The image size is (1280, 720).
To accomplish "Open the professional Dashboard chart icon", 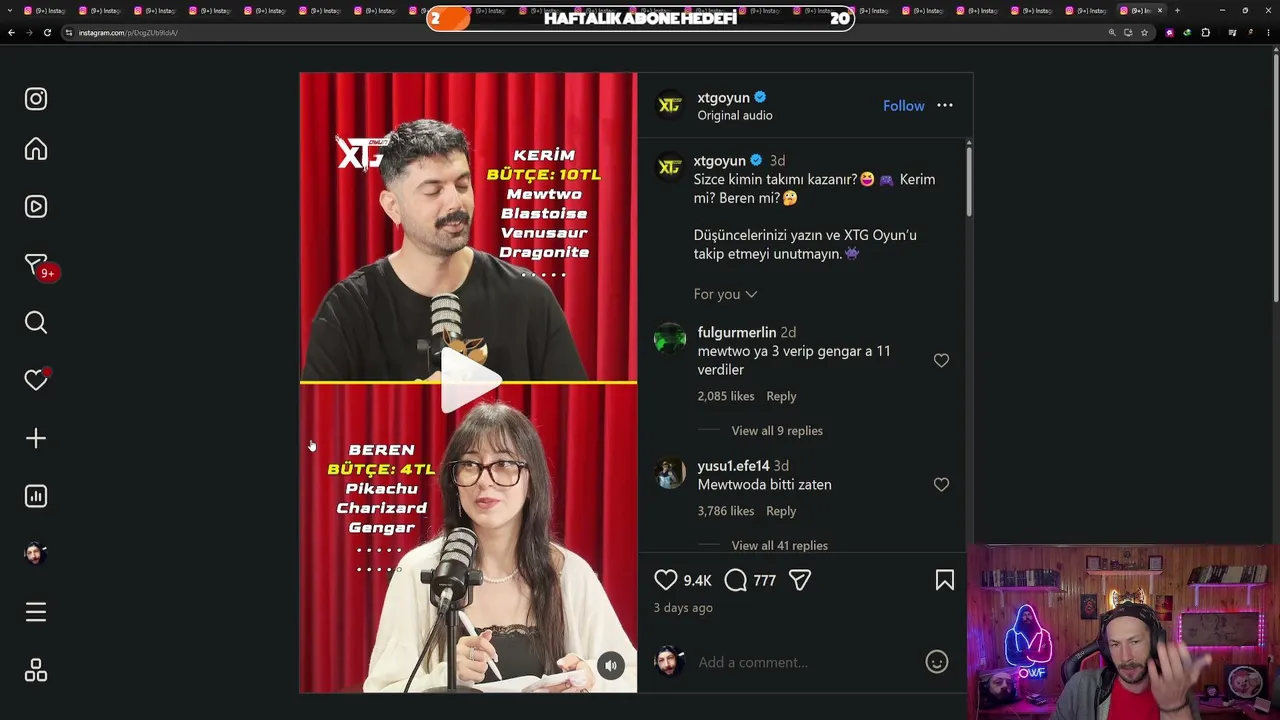I will click(x=36, y=496).
